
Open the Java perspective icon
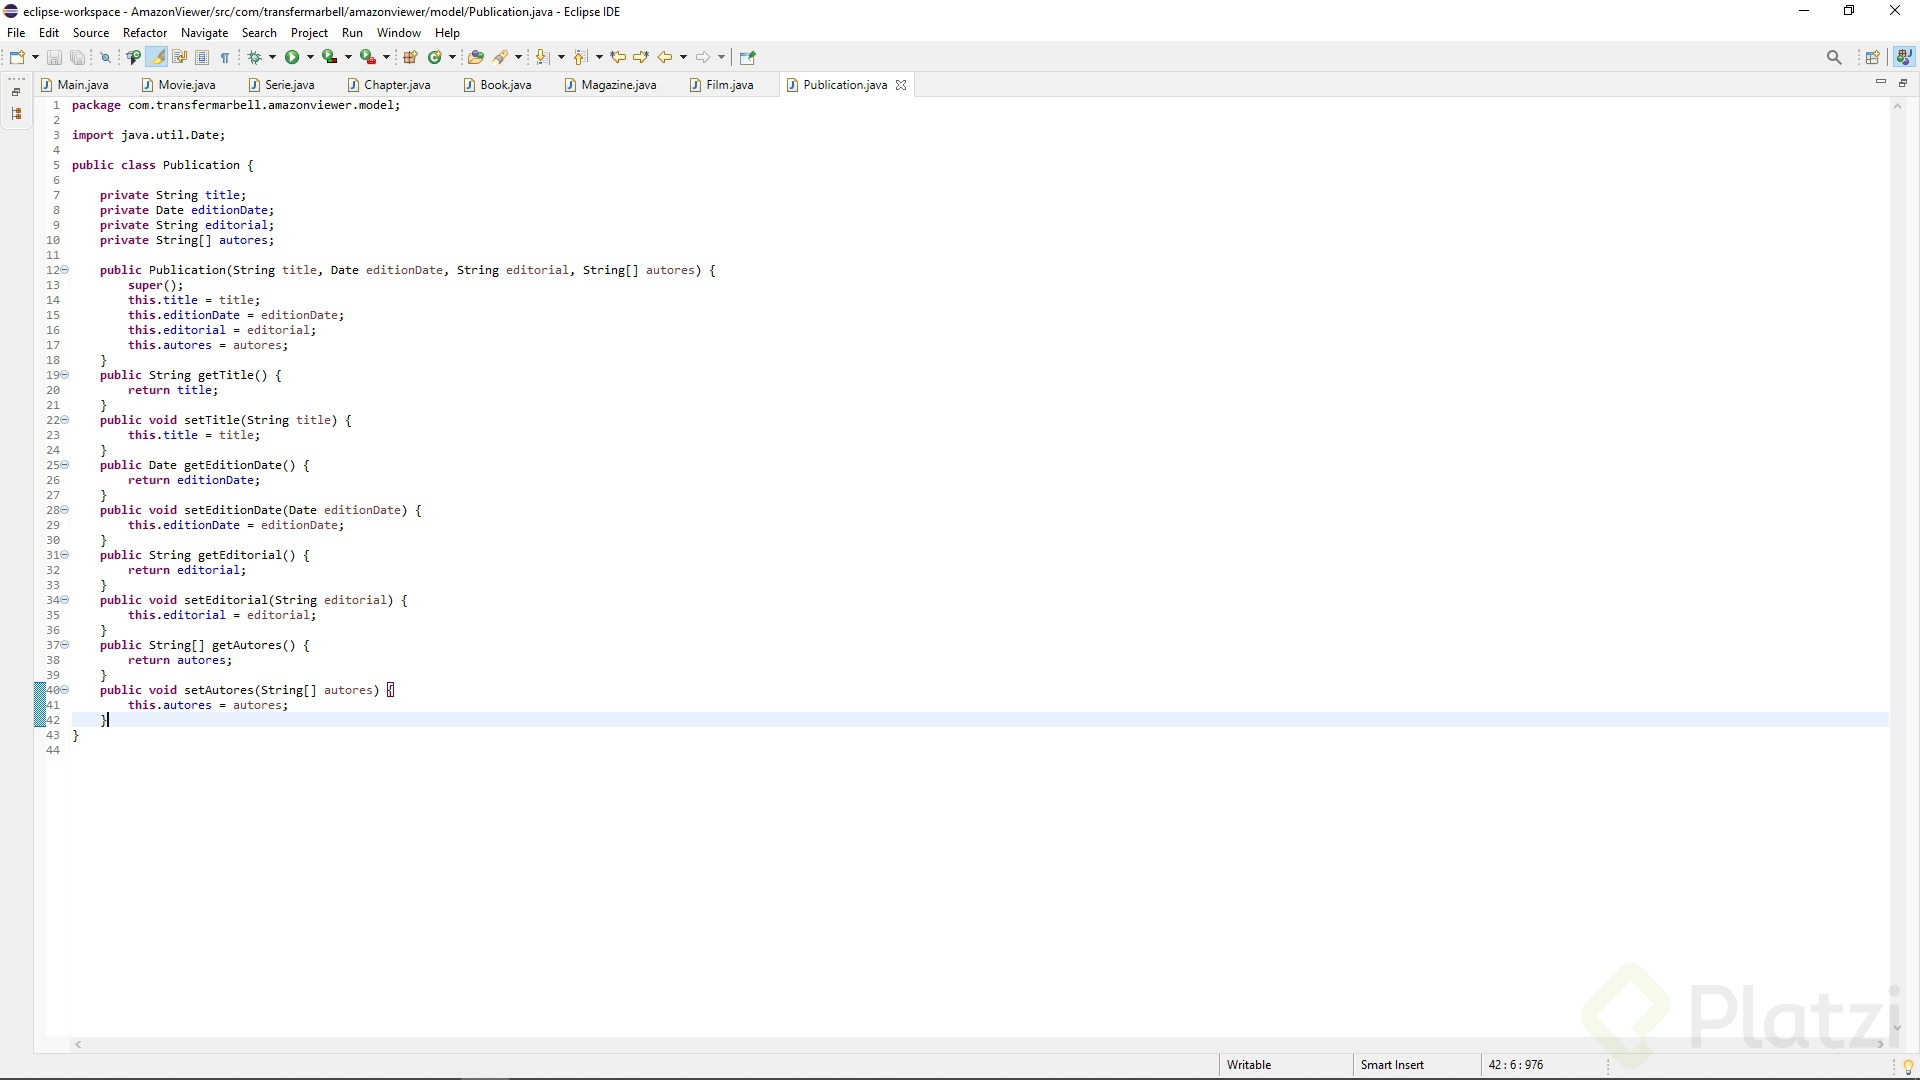[x=1904, y=57]
